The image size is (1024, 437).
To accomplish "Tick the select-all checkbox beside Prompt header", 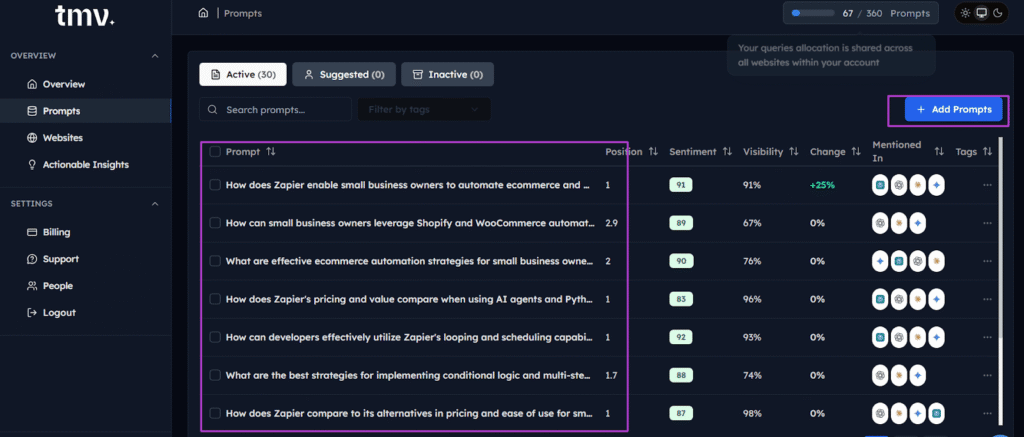I will 215,152.
